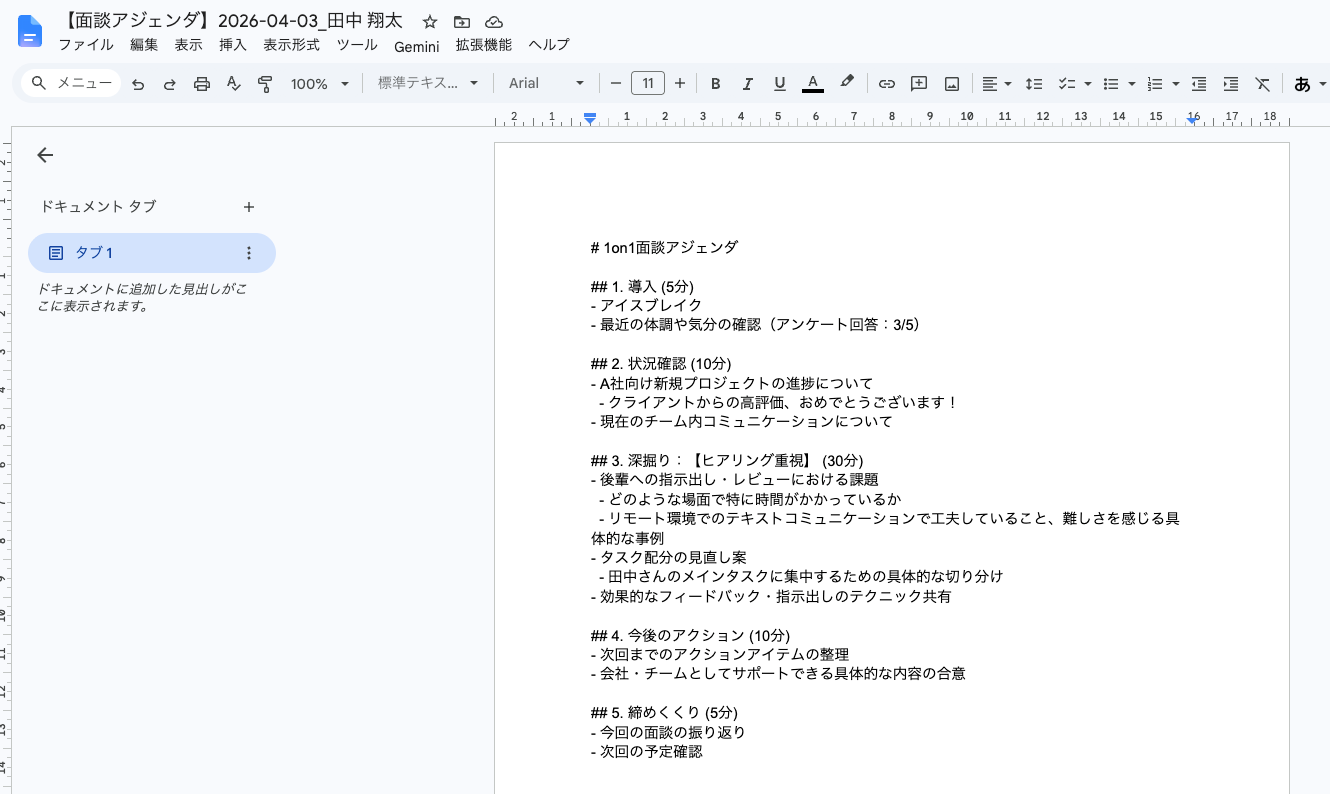Choose highlight color

(x=847, y=84)
